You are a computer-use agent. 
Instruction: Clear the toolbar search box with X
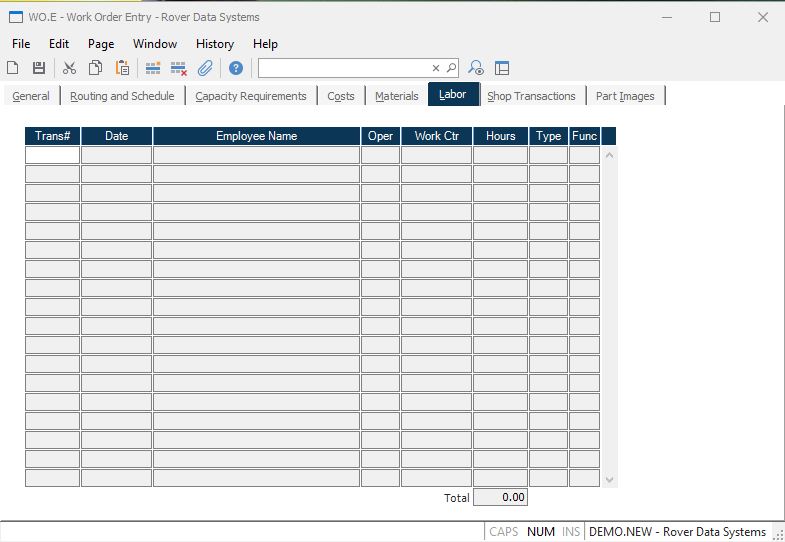click(436, 68)
